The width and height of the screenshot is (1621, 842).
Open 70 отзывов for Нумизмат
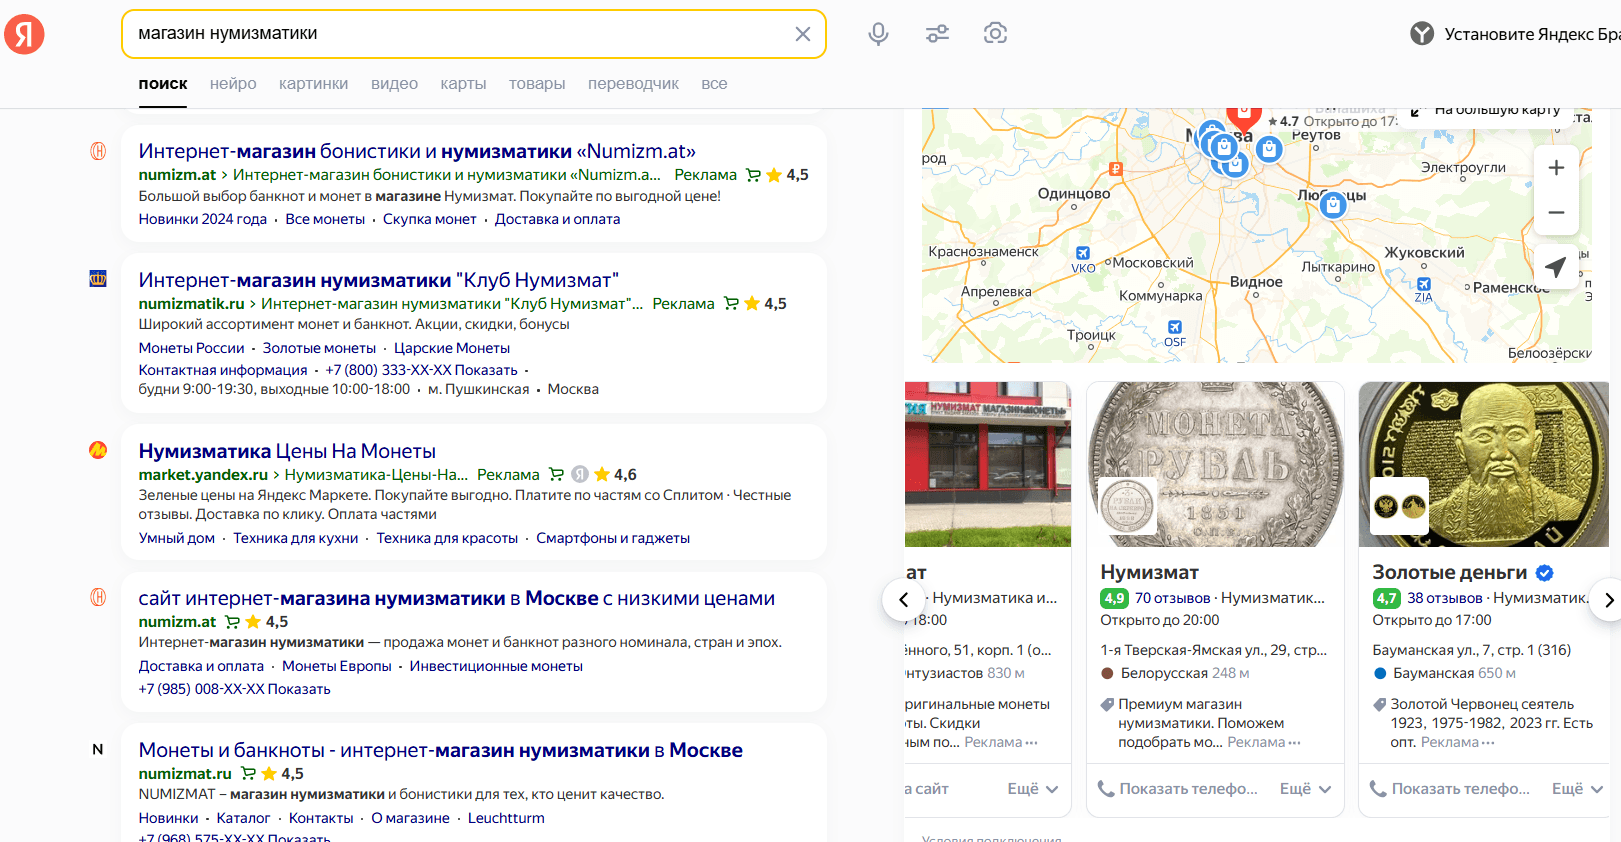(x=1172, y=598)
